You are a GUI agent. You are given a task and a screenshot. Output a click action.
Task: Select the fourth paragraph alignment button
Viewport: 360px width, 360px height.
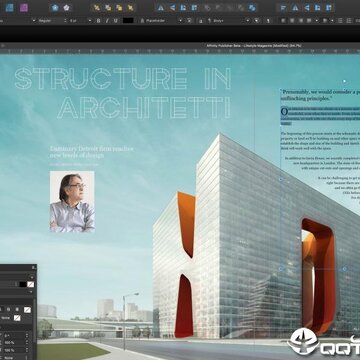click(309, 20)
